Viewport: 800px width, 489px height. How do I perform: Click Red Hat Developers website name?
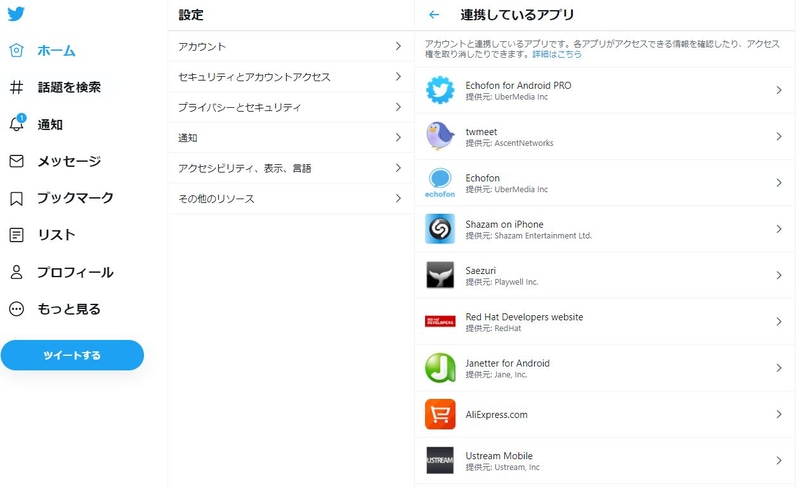524,317
